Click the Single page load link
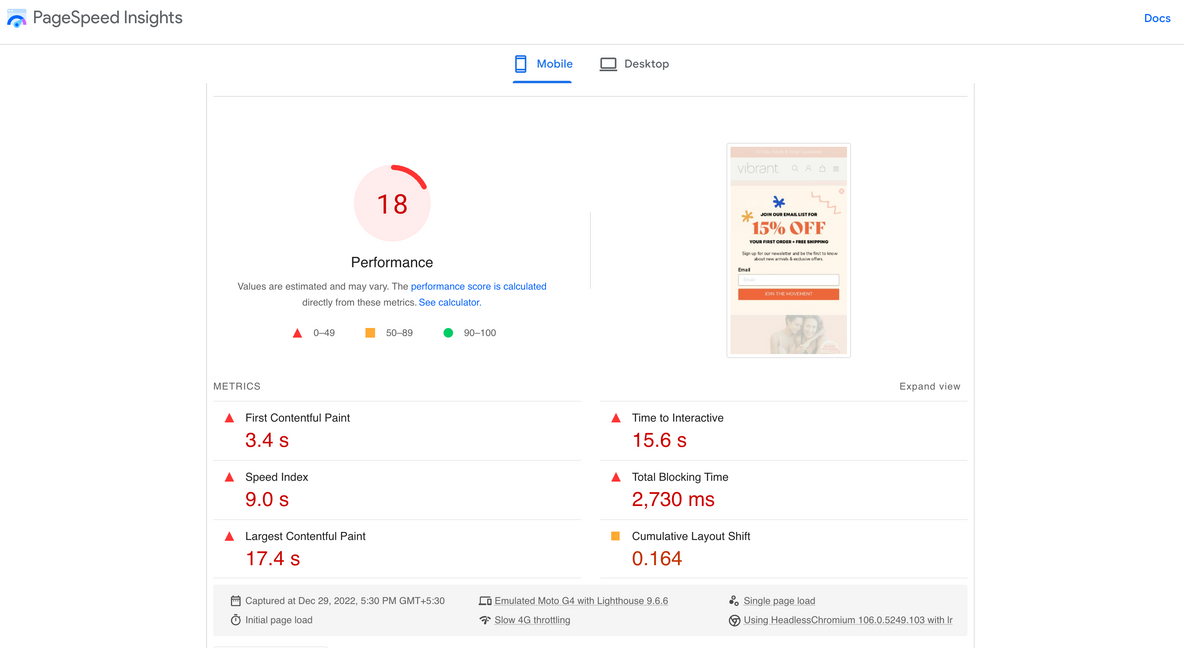Image resolution: width=1184 pixels, height=648 pixels. coord(779,601)
